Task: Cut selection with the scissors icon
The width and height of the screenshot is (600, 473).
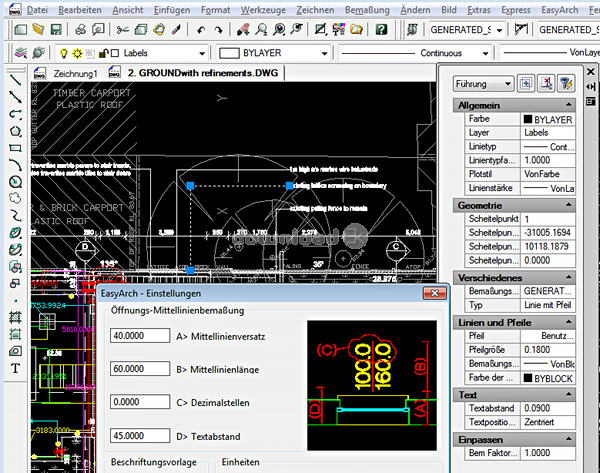Action: tap(122, 29)
